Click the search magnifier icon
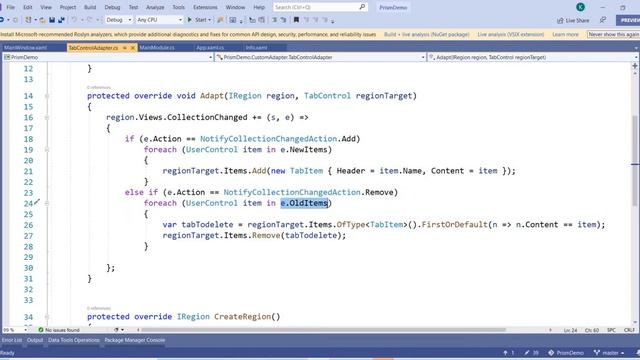The height and width of the screenshot is (360, 640). click(x=362, y=7)
